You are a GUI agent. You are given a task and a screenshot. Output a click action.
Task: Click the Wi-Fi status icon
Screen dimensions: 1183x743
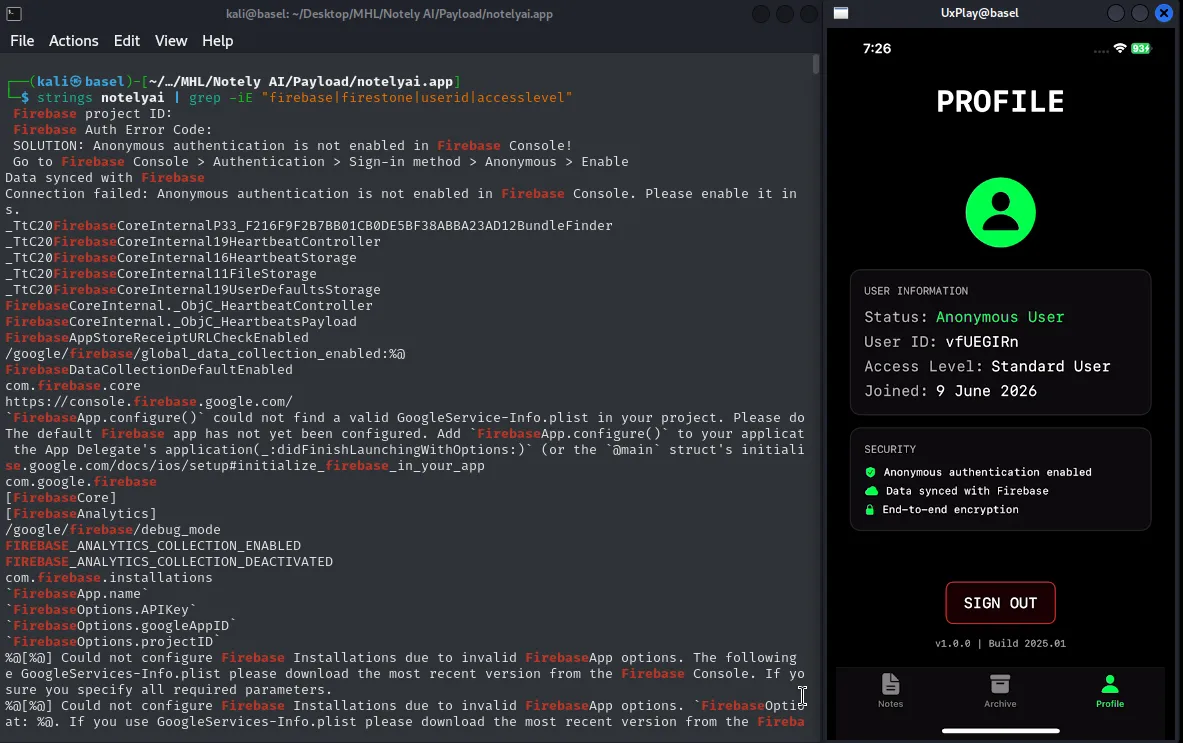point(1120,48)
